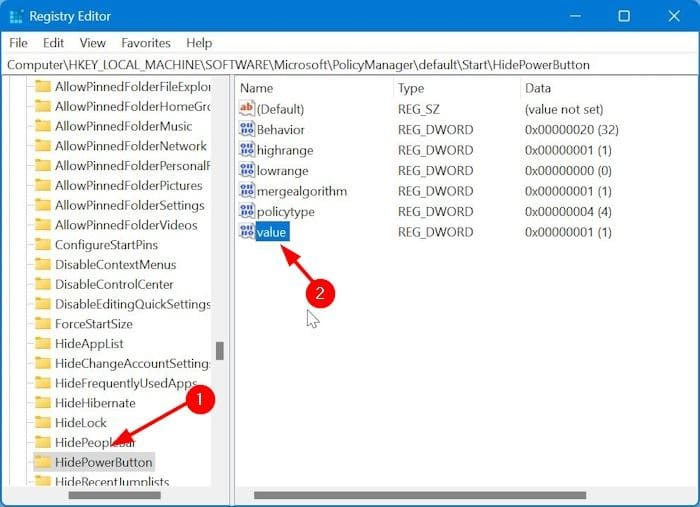Open the File menu
Viewport: 700px width, 507px height.
[18, 43]
